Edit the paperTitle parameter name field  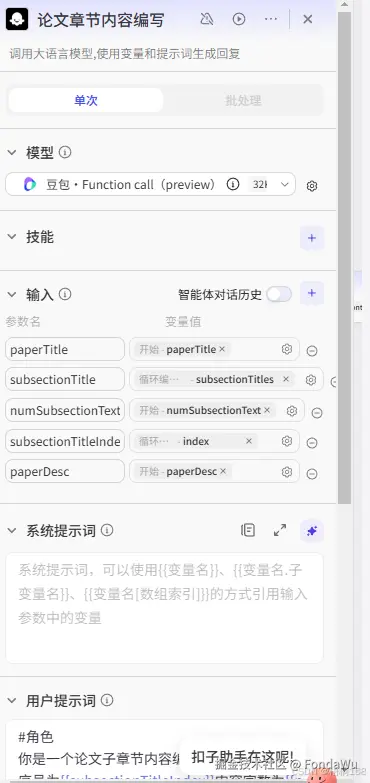pos(65,349)
